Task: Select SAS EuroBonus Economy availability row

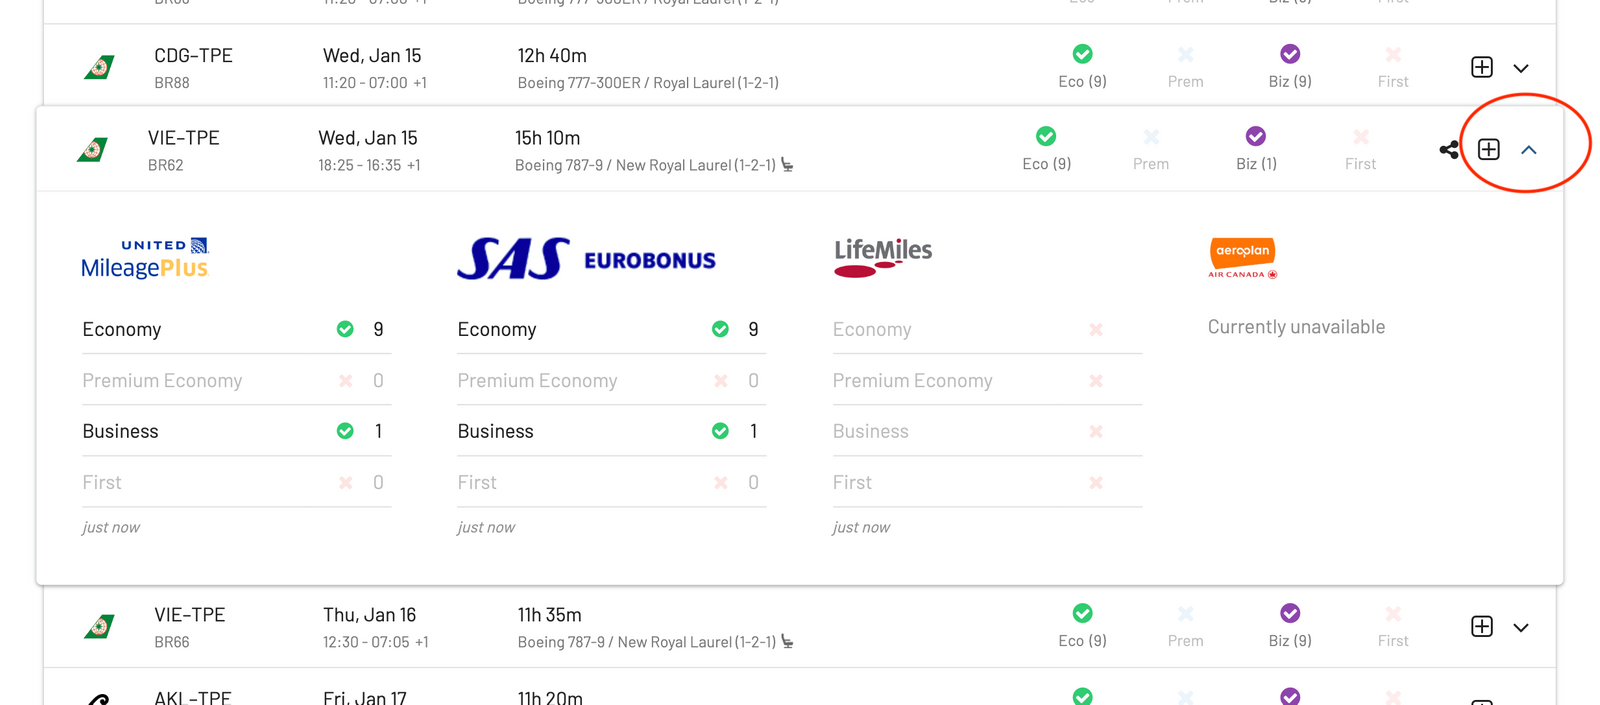Action: (611, 329)
